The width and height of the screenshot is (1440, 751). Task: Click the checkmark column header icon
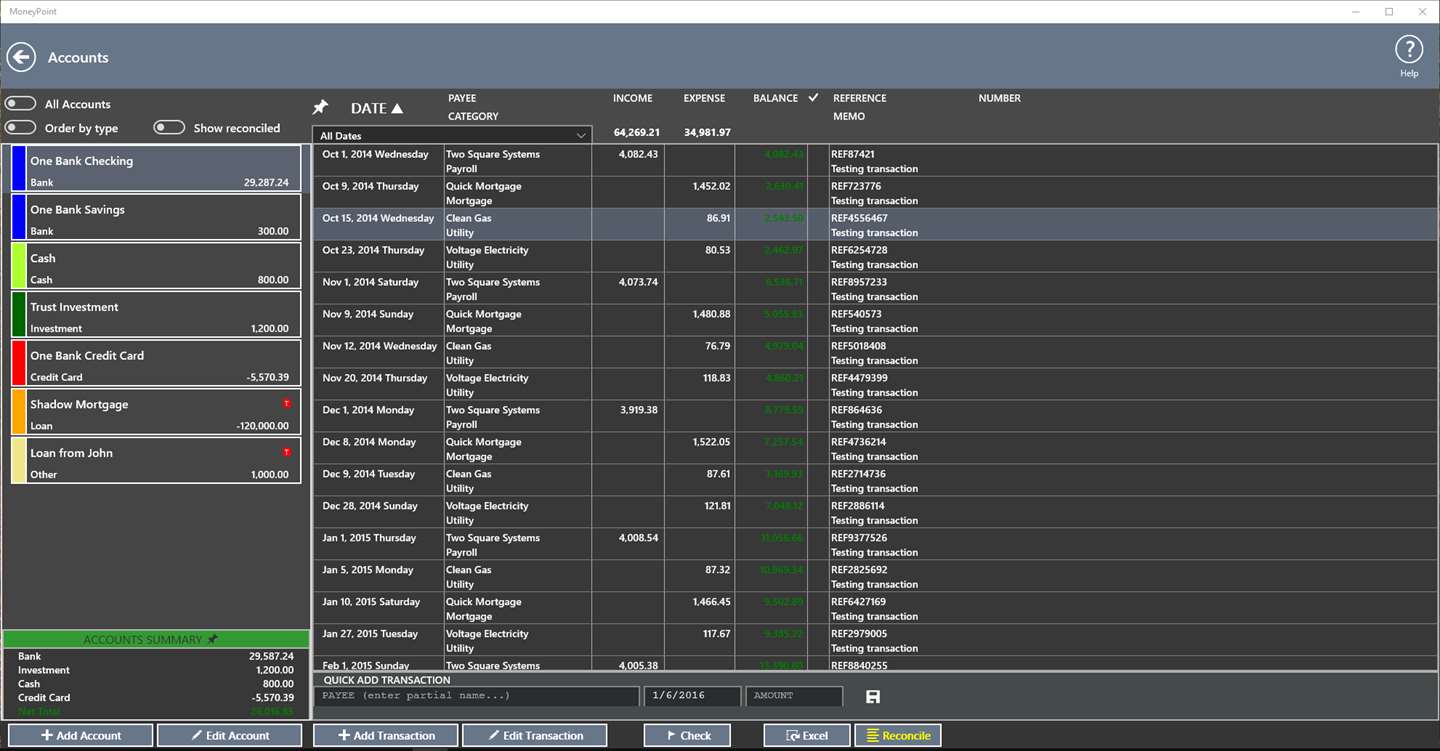(x=813, y=97)
